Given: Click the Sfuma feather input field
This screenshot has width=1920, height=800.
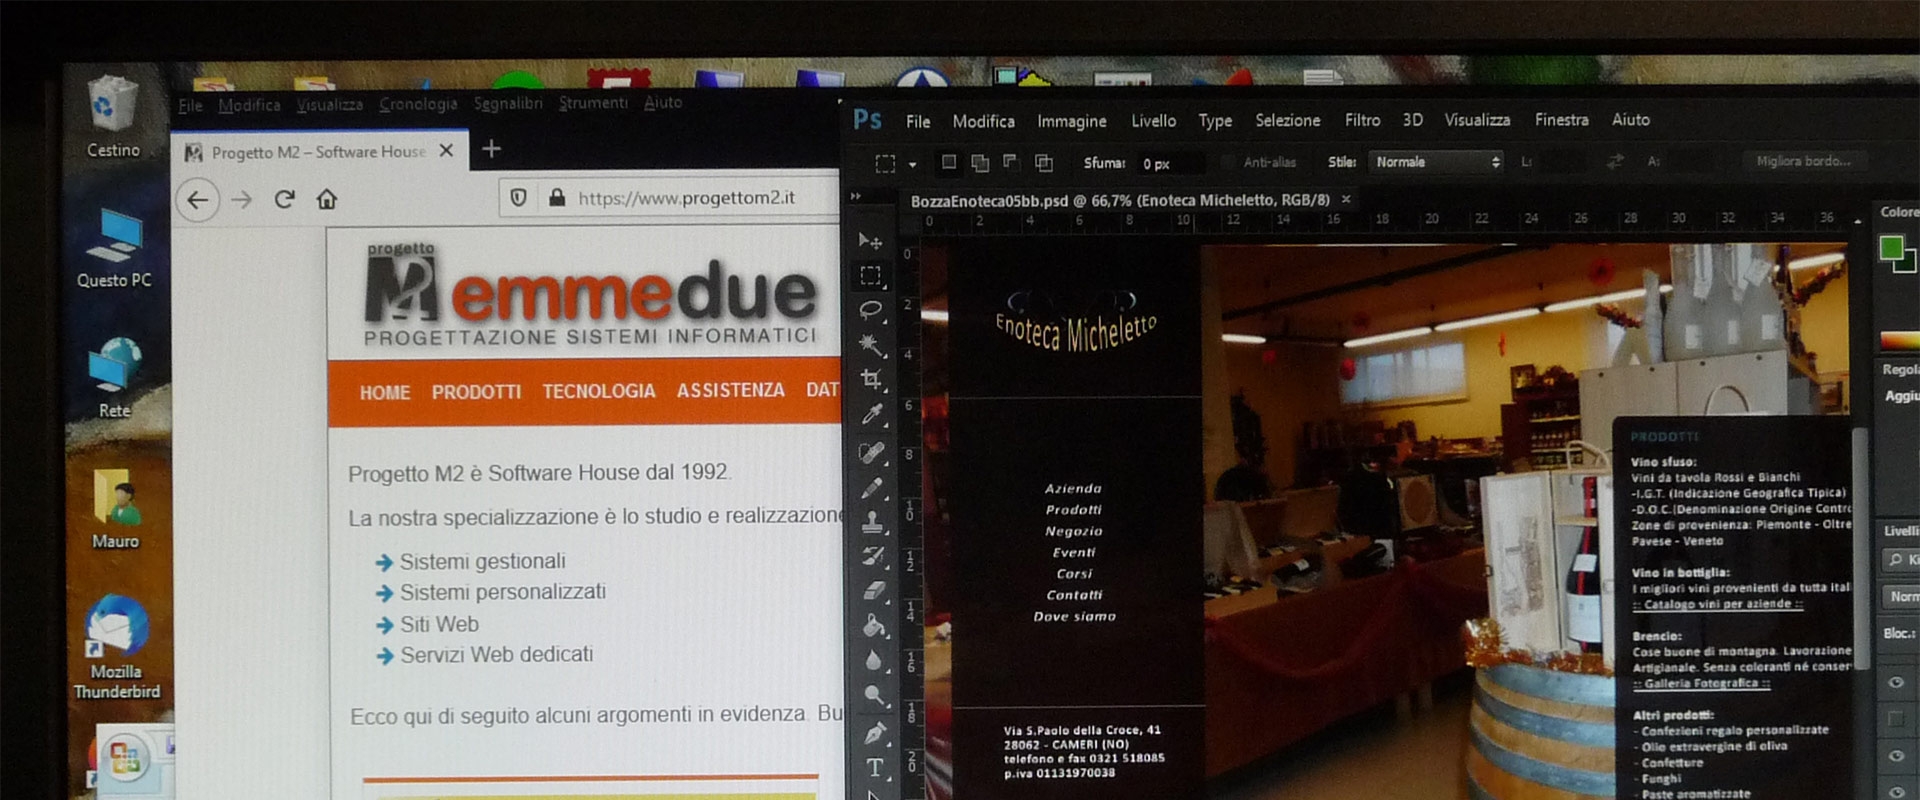Looking at the screenshot, I should (1170, 163).
